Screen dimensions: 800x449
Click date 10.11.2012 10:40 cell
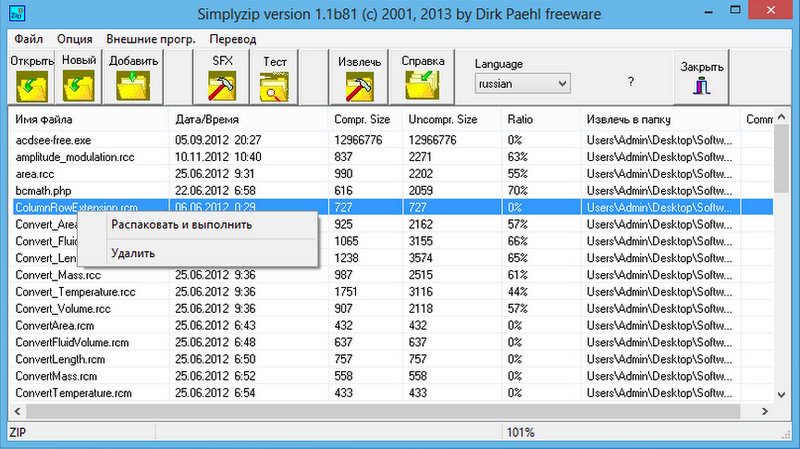(218, 157)
